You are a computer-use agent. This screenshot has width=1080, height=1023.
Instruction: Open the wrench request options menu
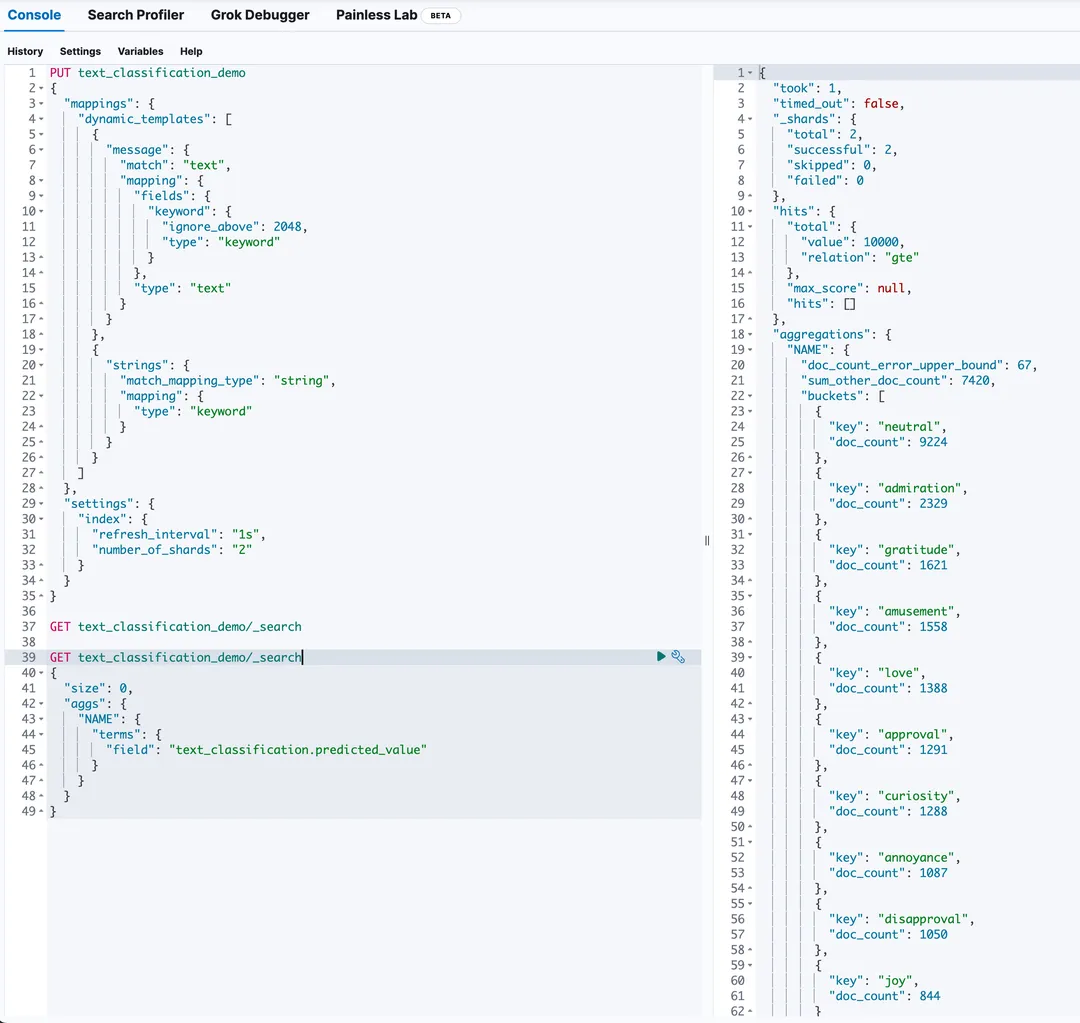[x=678, y=657]
